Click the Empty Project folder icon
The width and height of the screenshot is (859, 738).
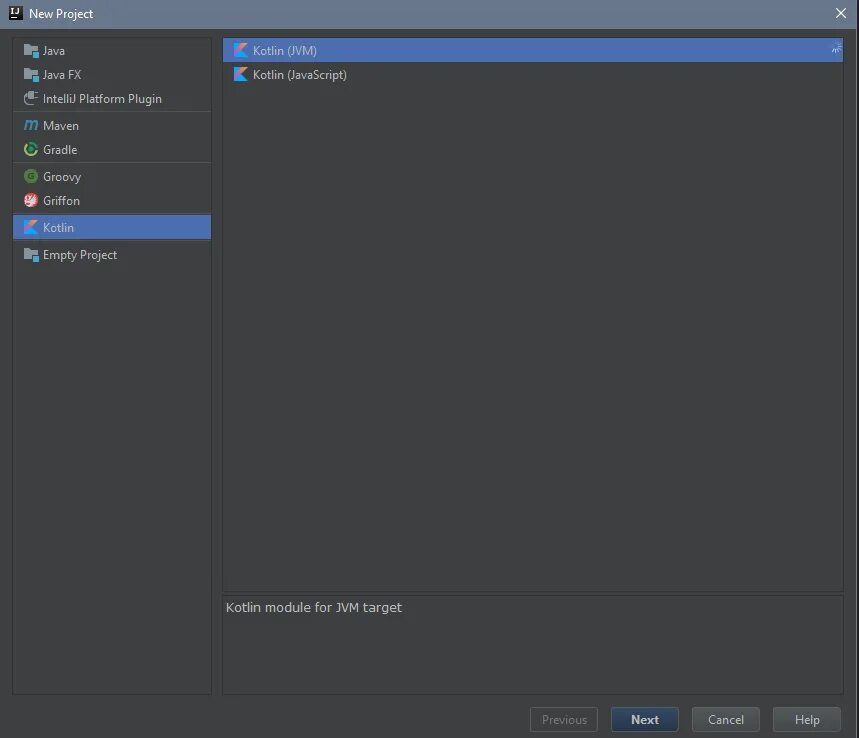coord(31,255)
